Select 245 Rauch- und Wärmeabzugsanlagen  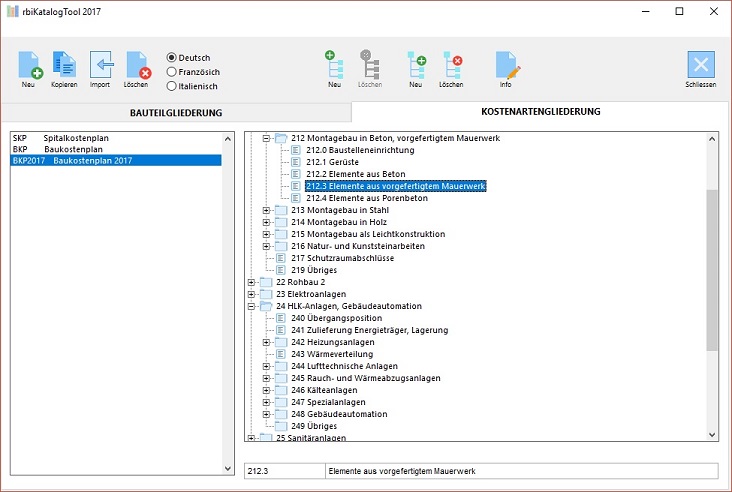366,378
